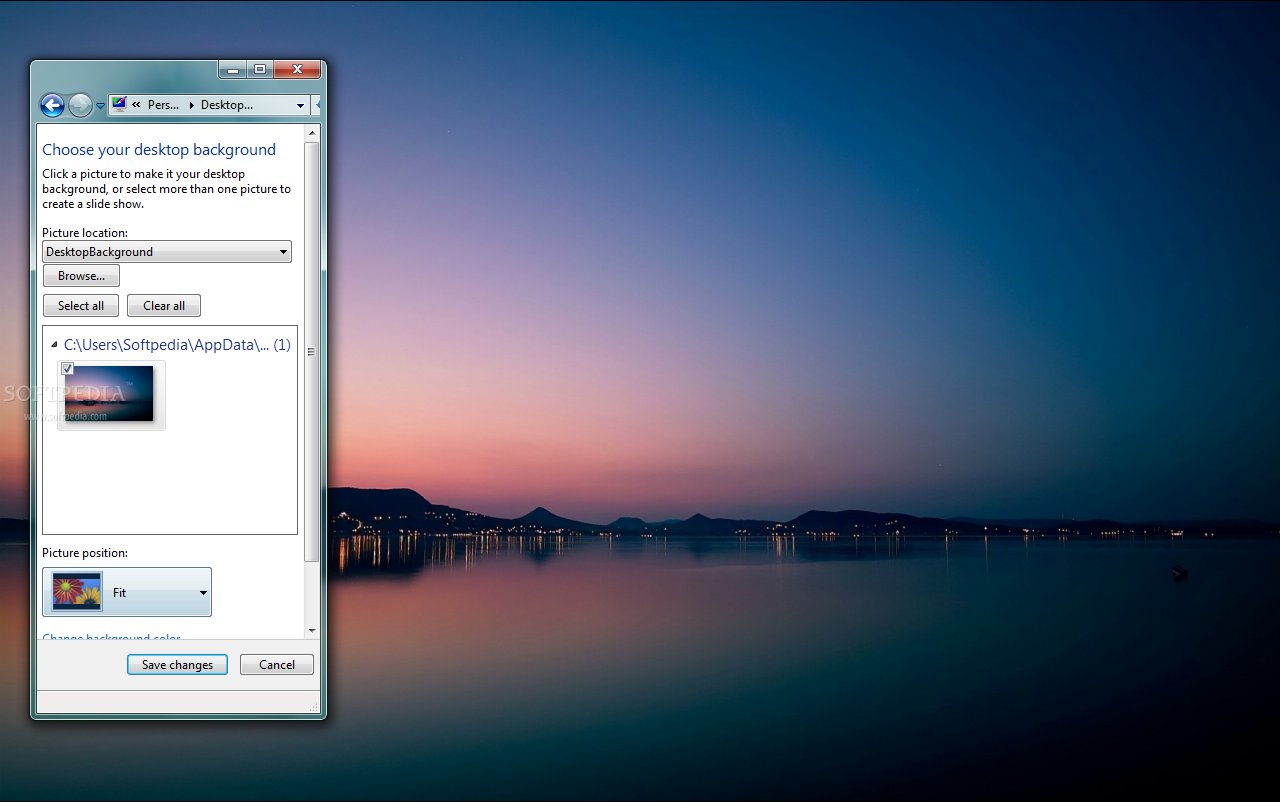Select the sunset lake wallpaper thumbnail
Image resolution: width=1280 pixels, height=802 pixels.
pyautogui.click(x=110, y=394)
